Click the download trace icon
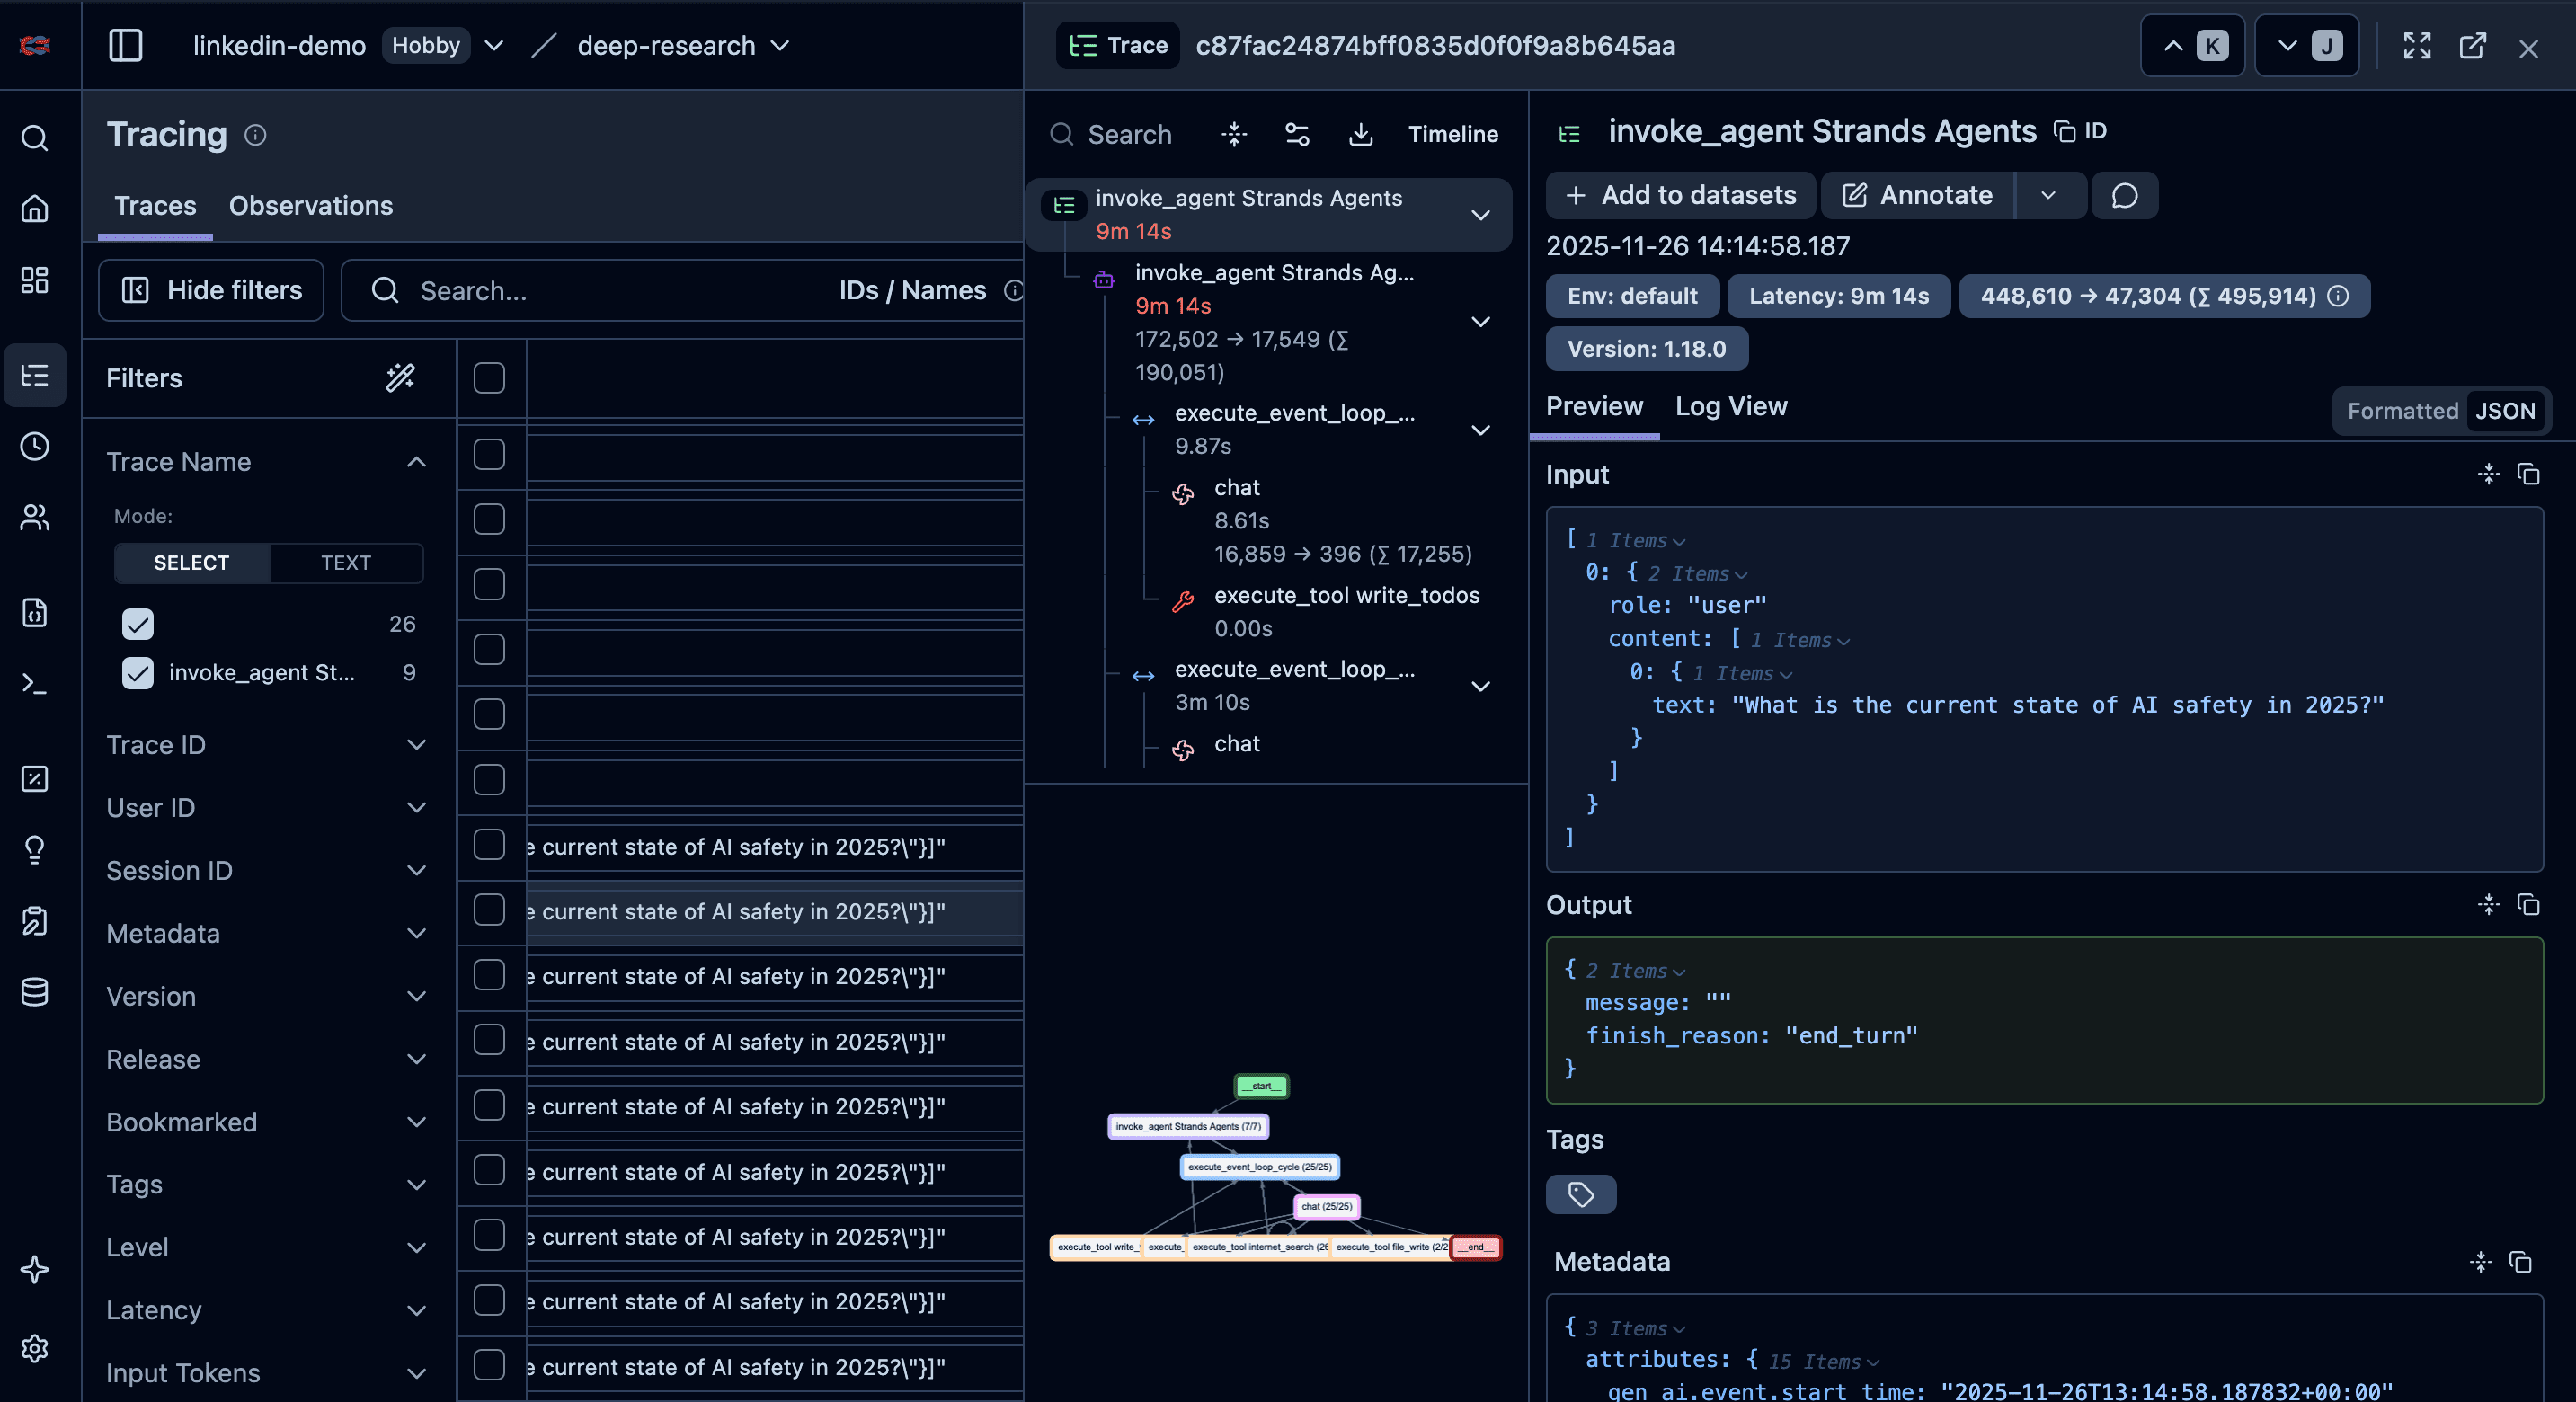Image resolution: width=2576 pixels, height=1402 pixels. click(1360, 134)
